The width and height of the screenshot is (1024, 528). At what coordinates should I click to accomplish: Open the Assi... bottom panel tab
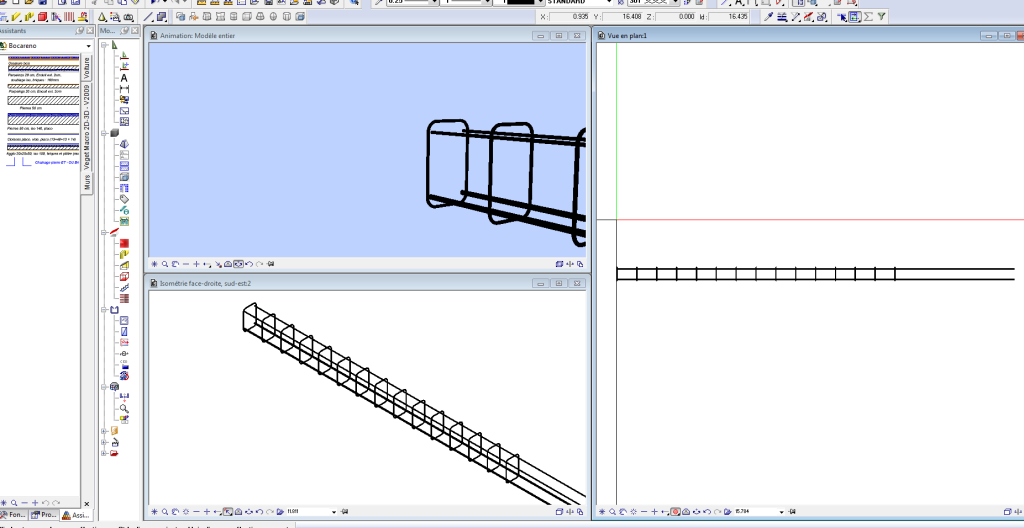coord(76,516)
